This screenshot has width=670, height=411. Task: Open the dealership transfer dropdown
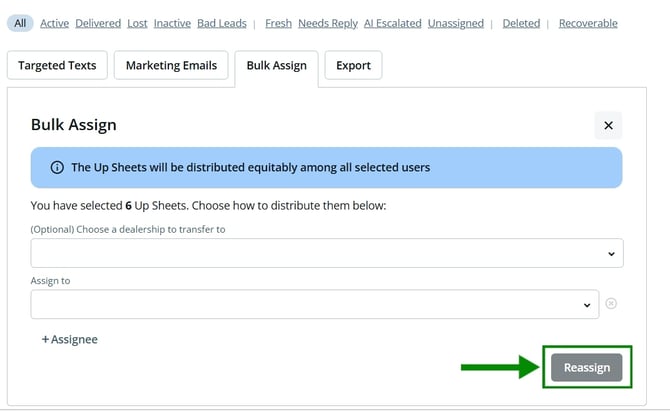point(327,253)
